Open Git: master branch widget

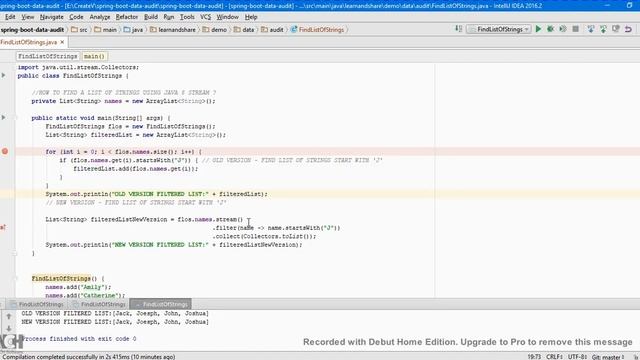click(608, 357)
